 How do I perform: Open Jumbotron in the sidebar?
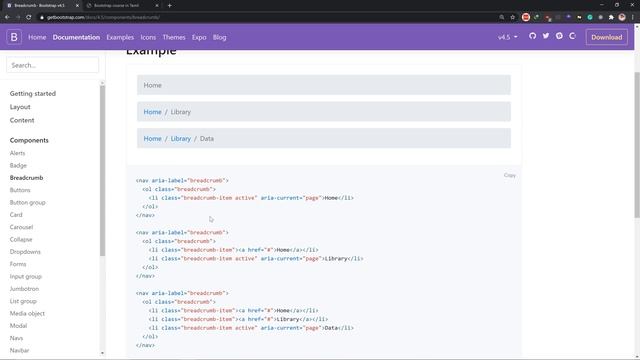[24, 289]
